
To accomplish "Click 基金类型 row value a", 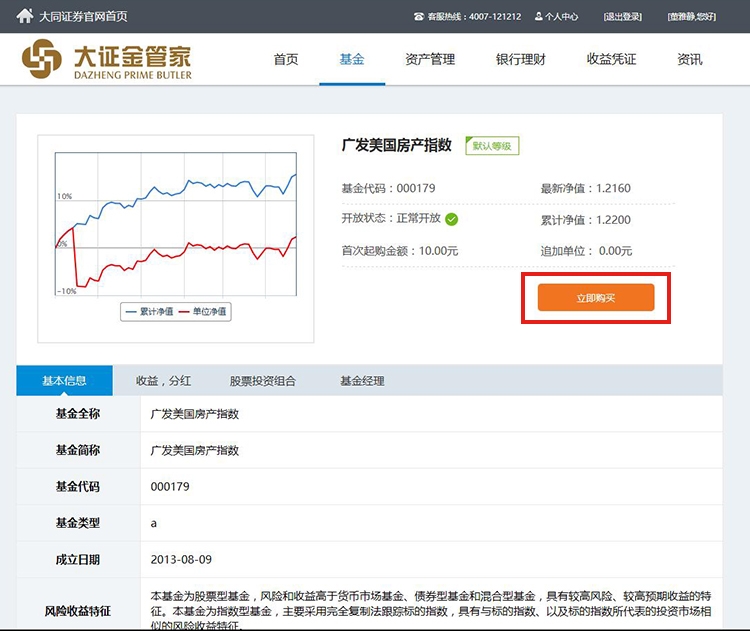I will pyautogui.click(x=154, y=523).
